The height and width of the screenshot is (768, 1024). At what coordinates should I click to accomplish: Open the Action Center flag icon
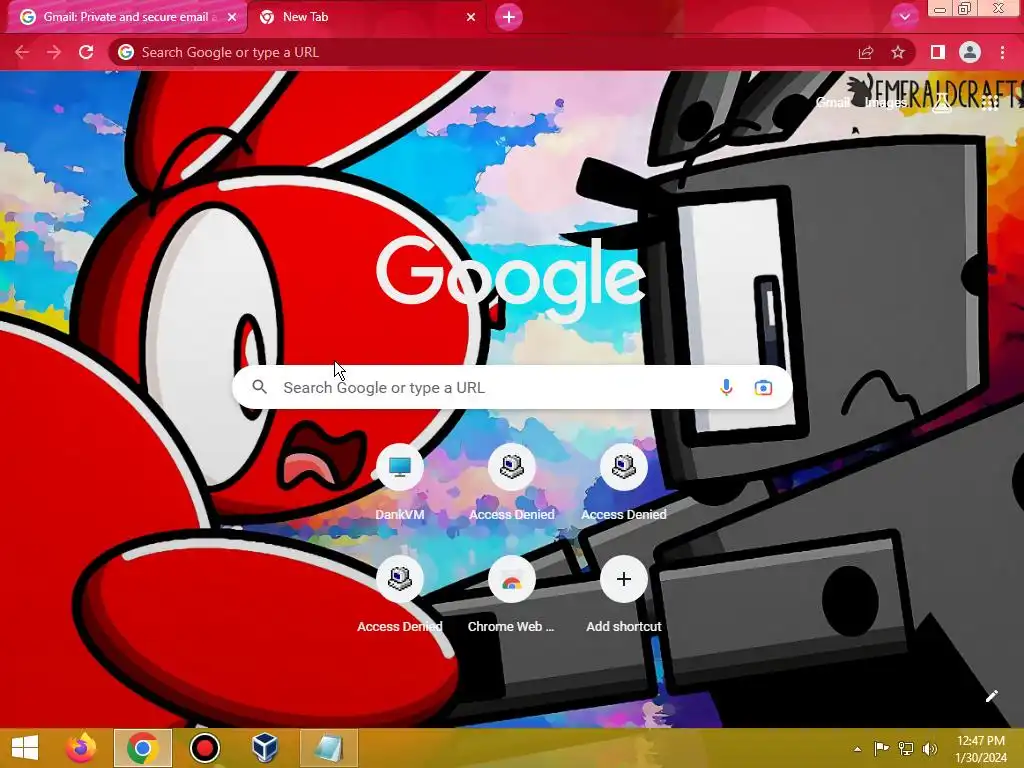pos(881,748)
